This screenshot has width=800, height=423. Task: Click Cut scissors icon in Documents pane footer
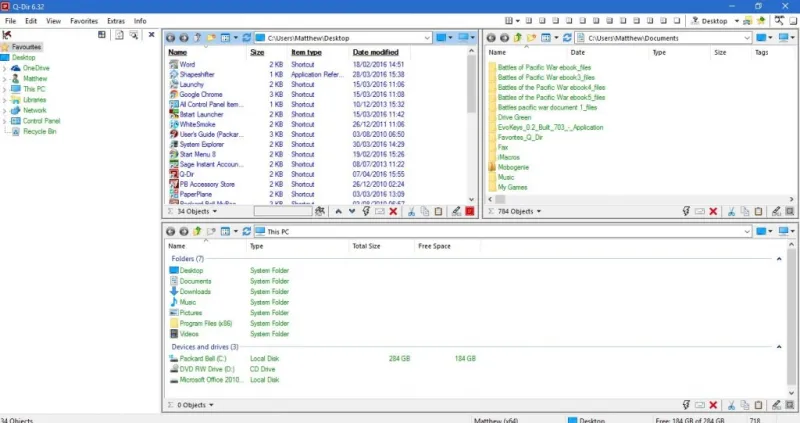point(731,211)
